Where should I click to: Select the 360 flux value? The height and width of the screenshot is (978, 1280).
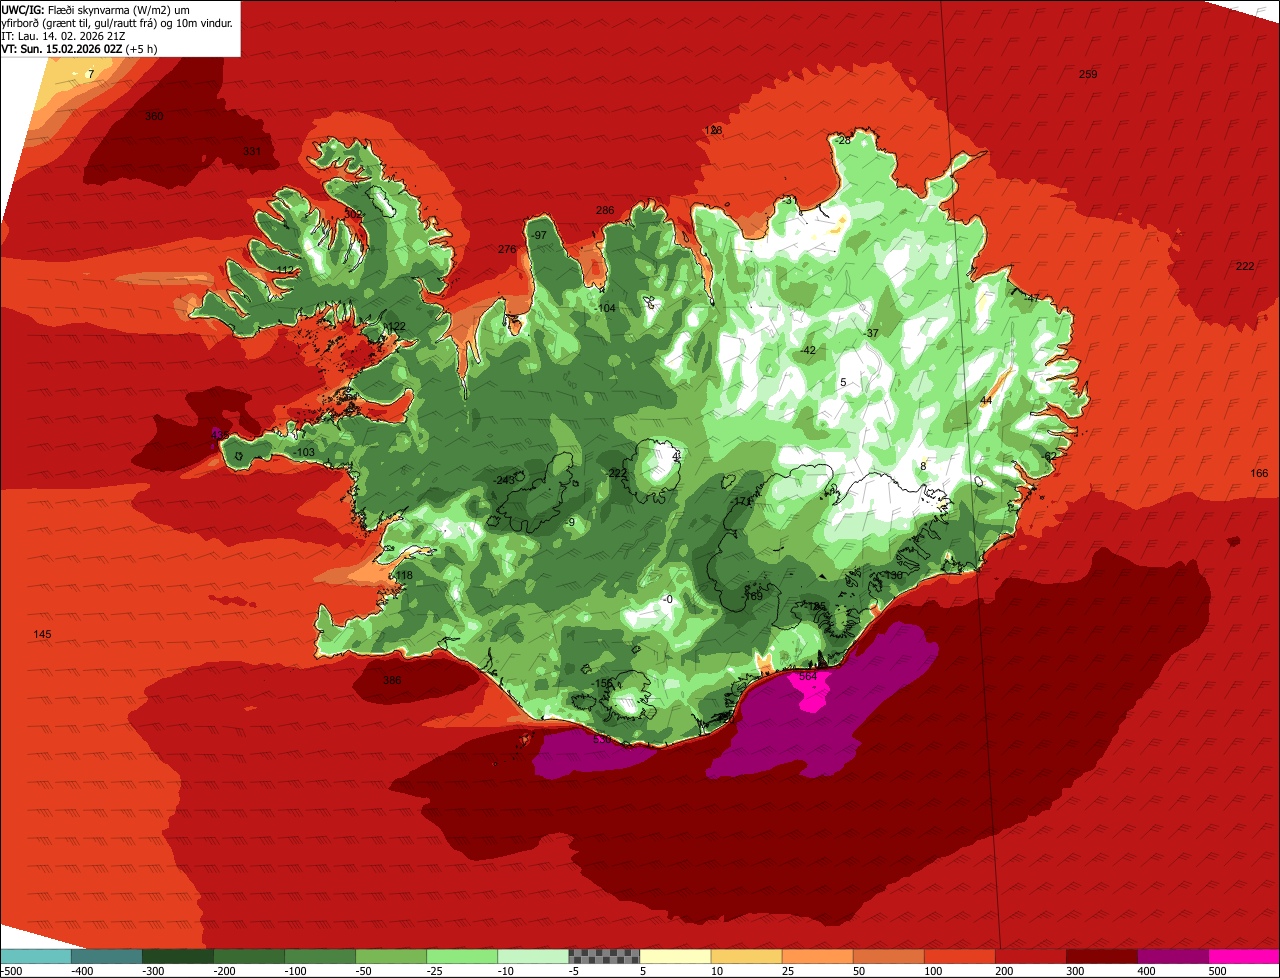pyautogui.click(x=154, y=116)
